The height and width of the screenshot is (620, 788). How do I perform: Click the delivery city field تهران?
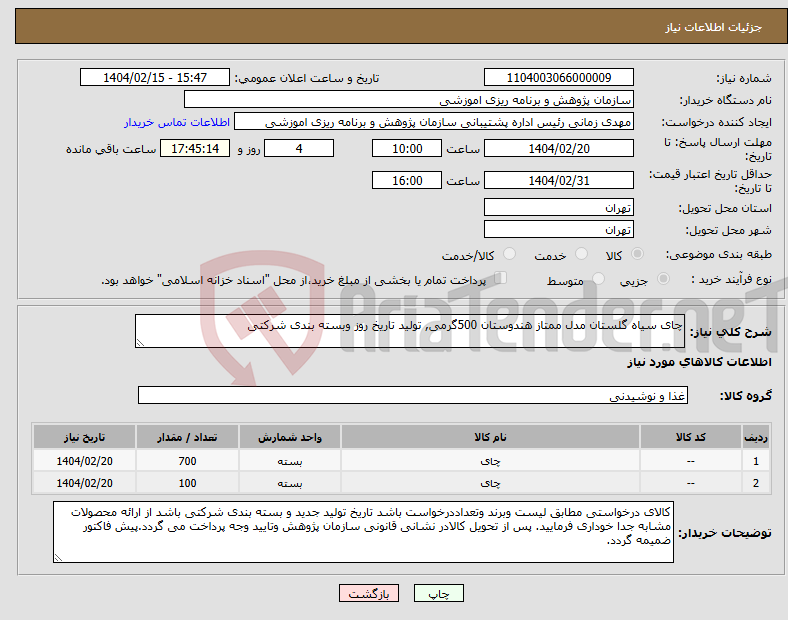[x=559, y=229]
